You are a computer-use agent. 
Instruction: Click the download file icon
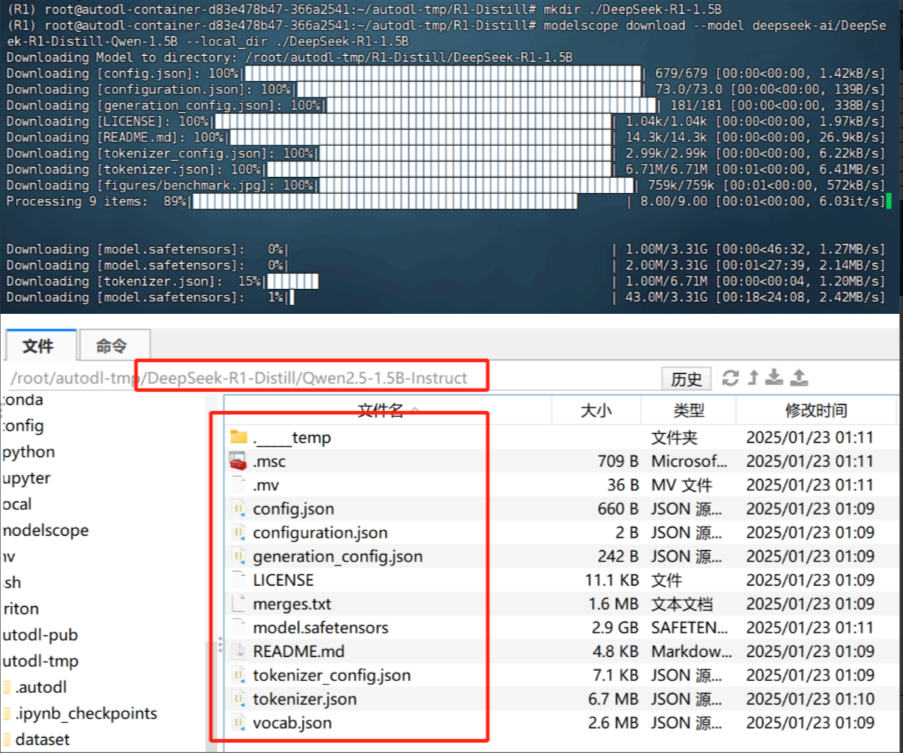click(774, 378)
